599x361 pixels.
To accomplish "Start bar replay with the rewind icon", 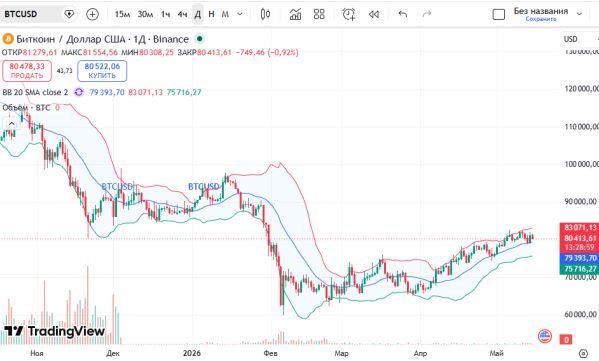I will [374, 14].
